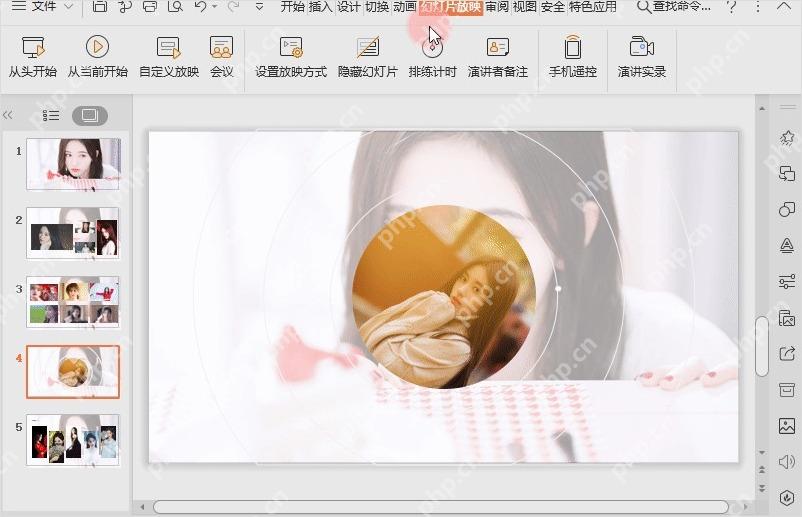Screen dimensions: 802x517
Task: Open the archive box icon in sidebar
Action: [787, 390]
